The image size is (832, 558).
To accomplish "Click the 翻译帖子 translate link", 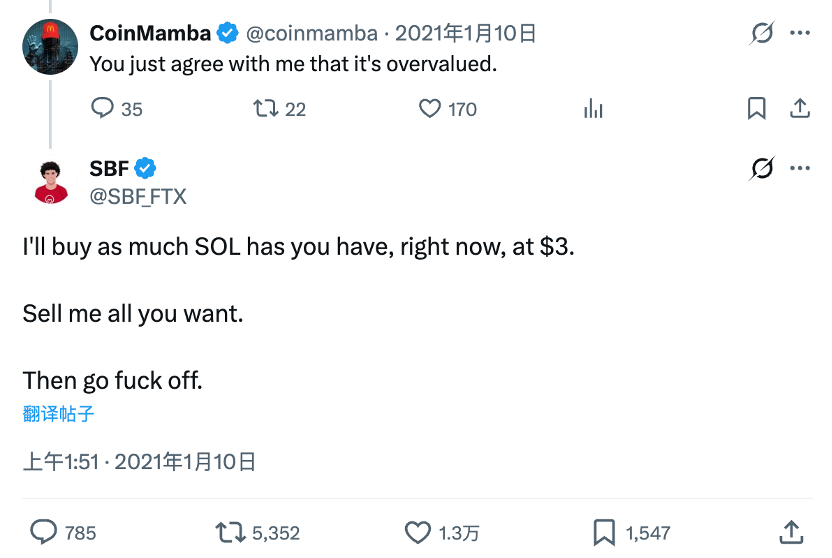I will [58, 413].
